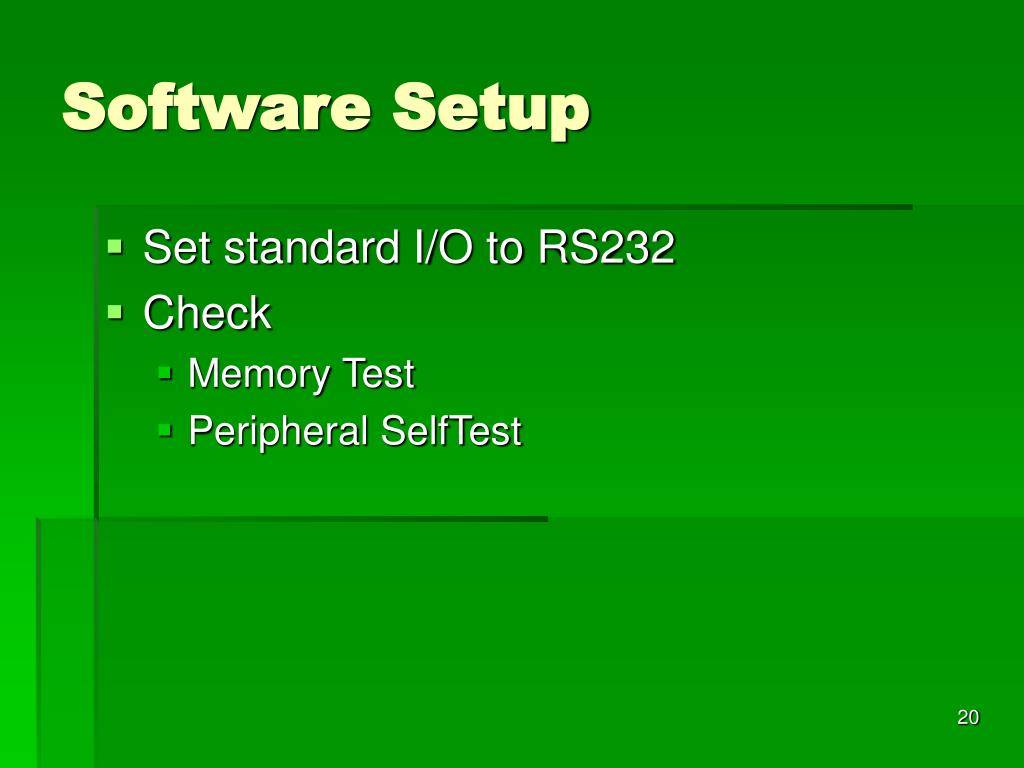
Task: Select the Set standard I/O to RS232 line
Action: pyautogui.click(x=409, y=247)
